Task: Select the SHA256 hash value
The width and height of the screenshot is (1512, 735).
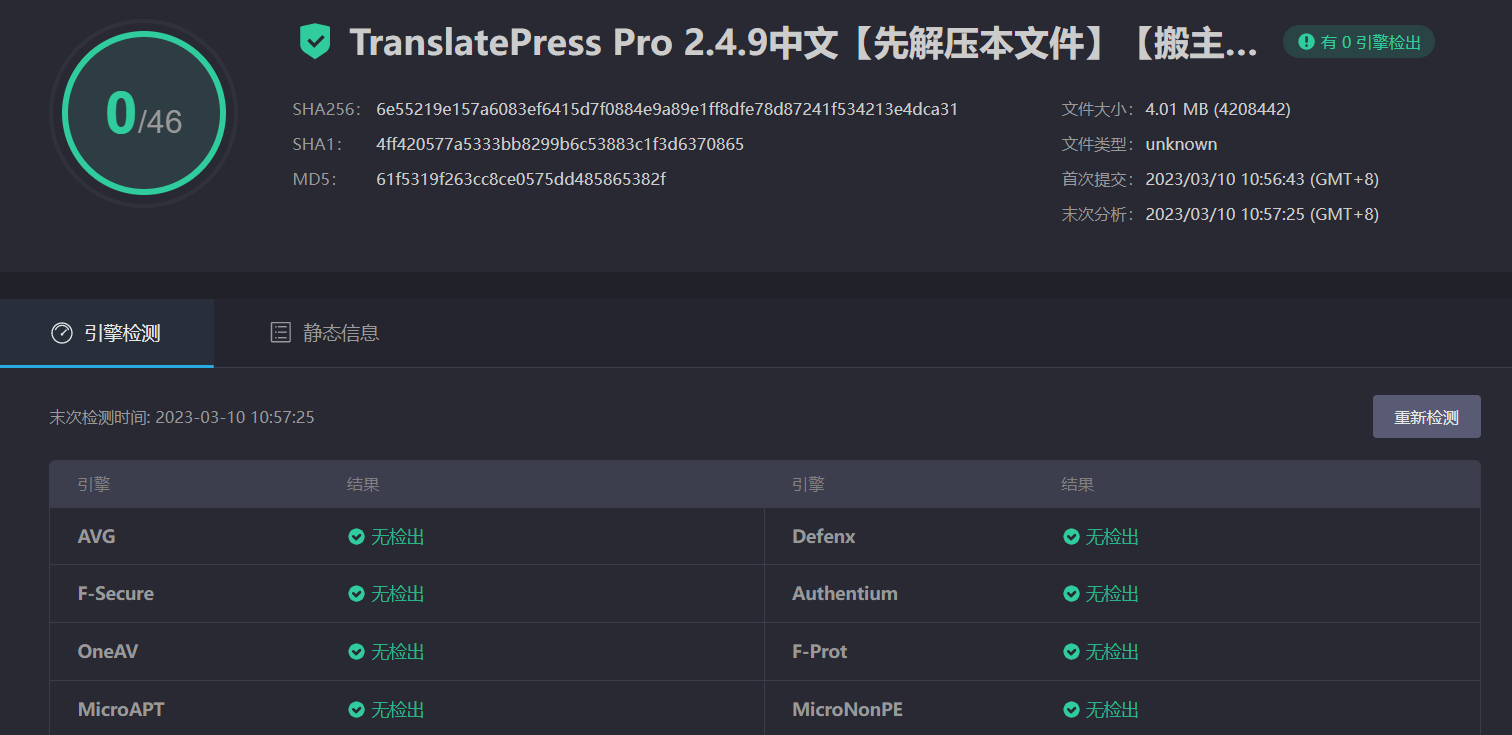Action: [x=667, y=109]
